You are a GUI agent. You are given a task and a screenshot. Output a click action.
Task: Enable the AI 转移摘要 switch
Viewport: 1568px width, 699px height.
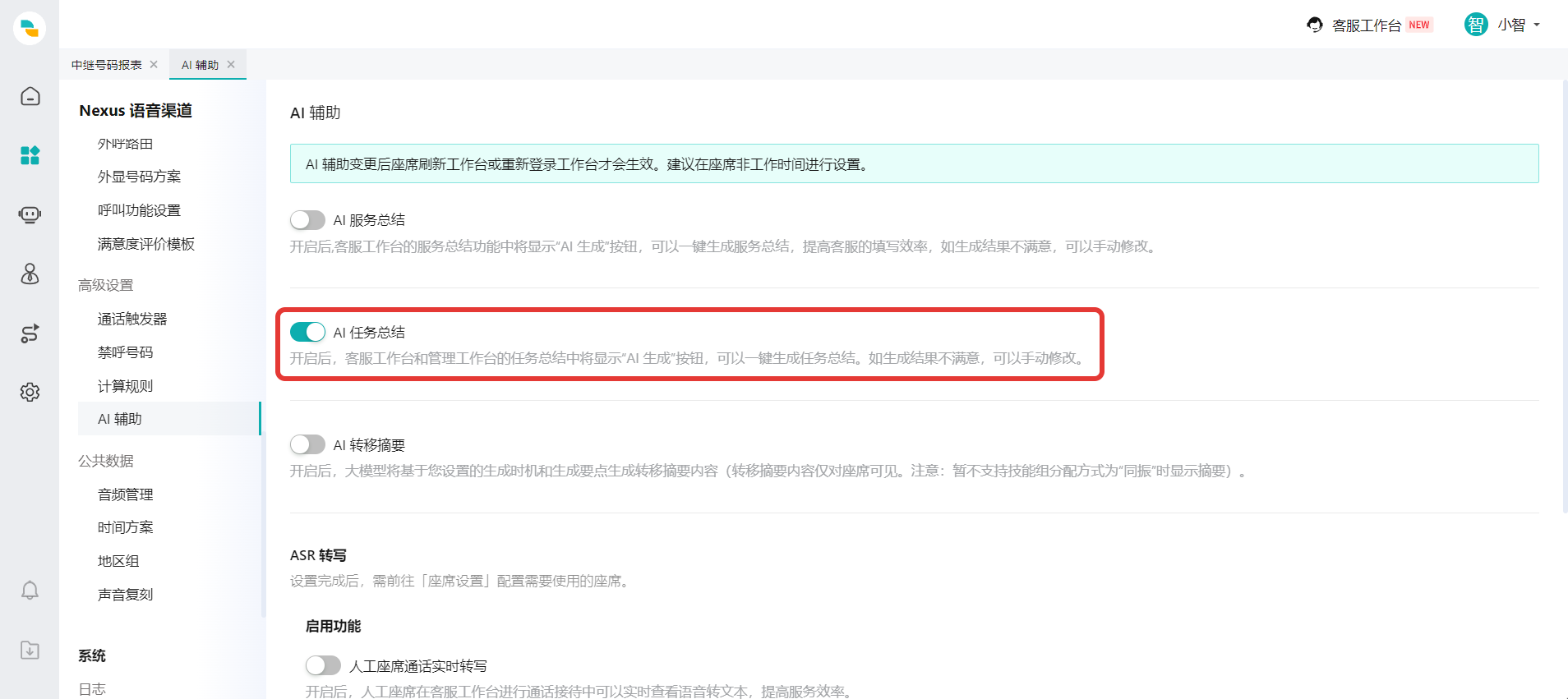click(x=308, y=444)
